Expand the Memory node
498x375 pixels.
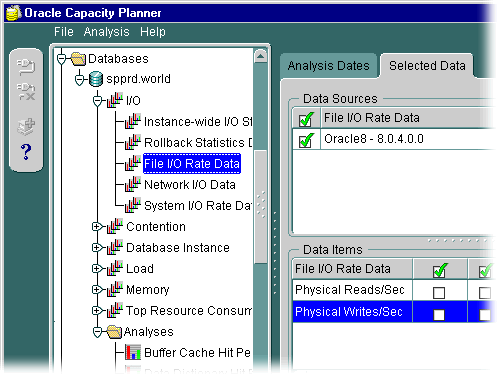point(97,290)
